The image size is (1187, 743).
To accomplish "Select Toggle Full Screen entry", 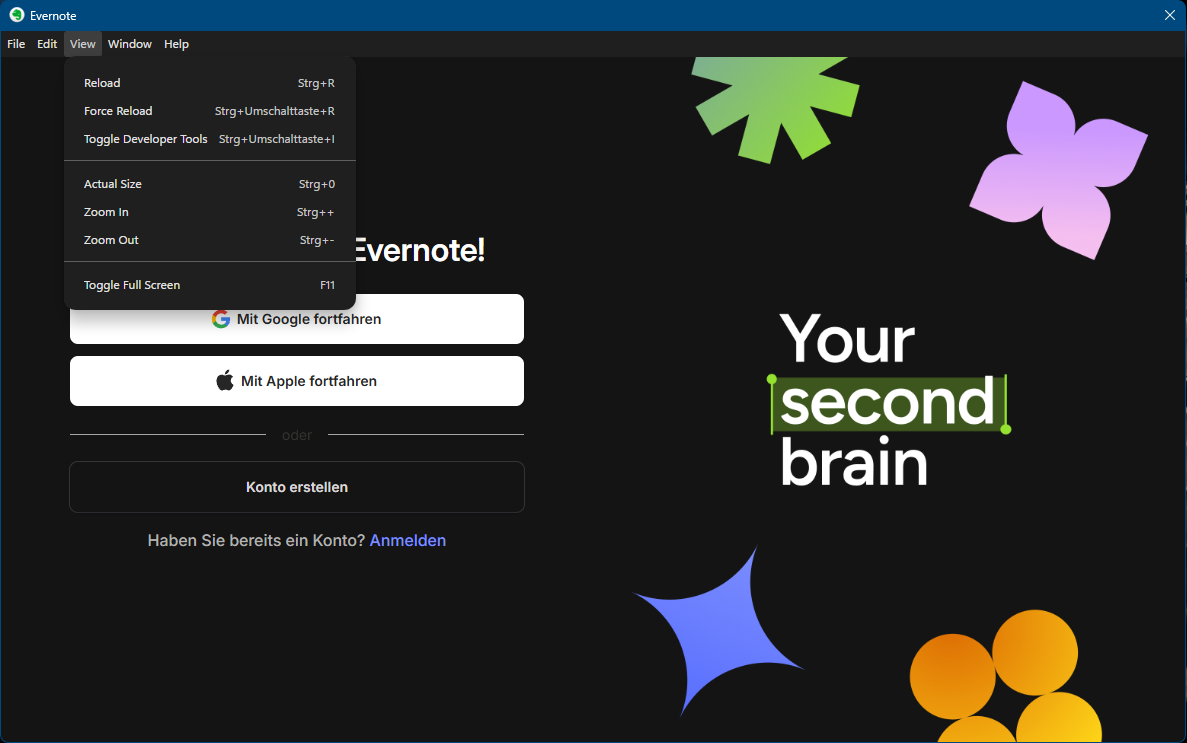I will tap(210, 286).
